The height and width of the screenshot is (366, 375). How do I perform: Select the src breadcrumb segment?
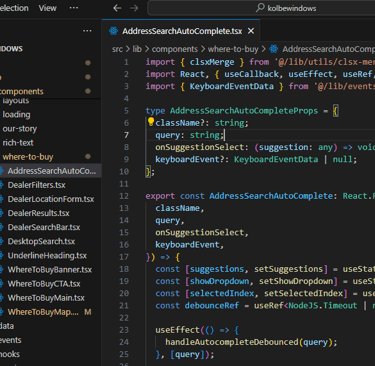[117, 49]
